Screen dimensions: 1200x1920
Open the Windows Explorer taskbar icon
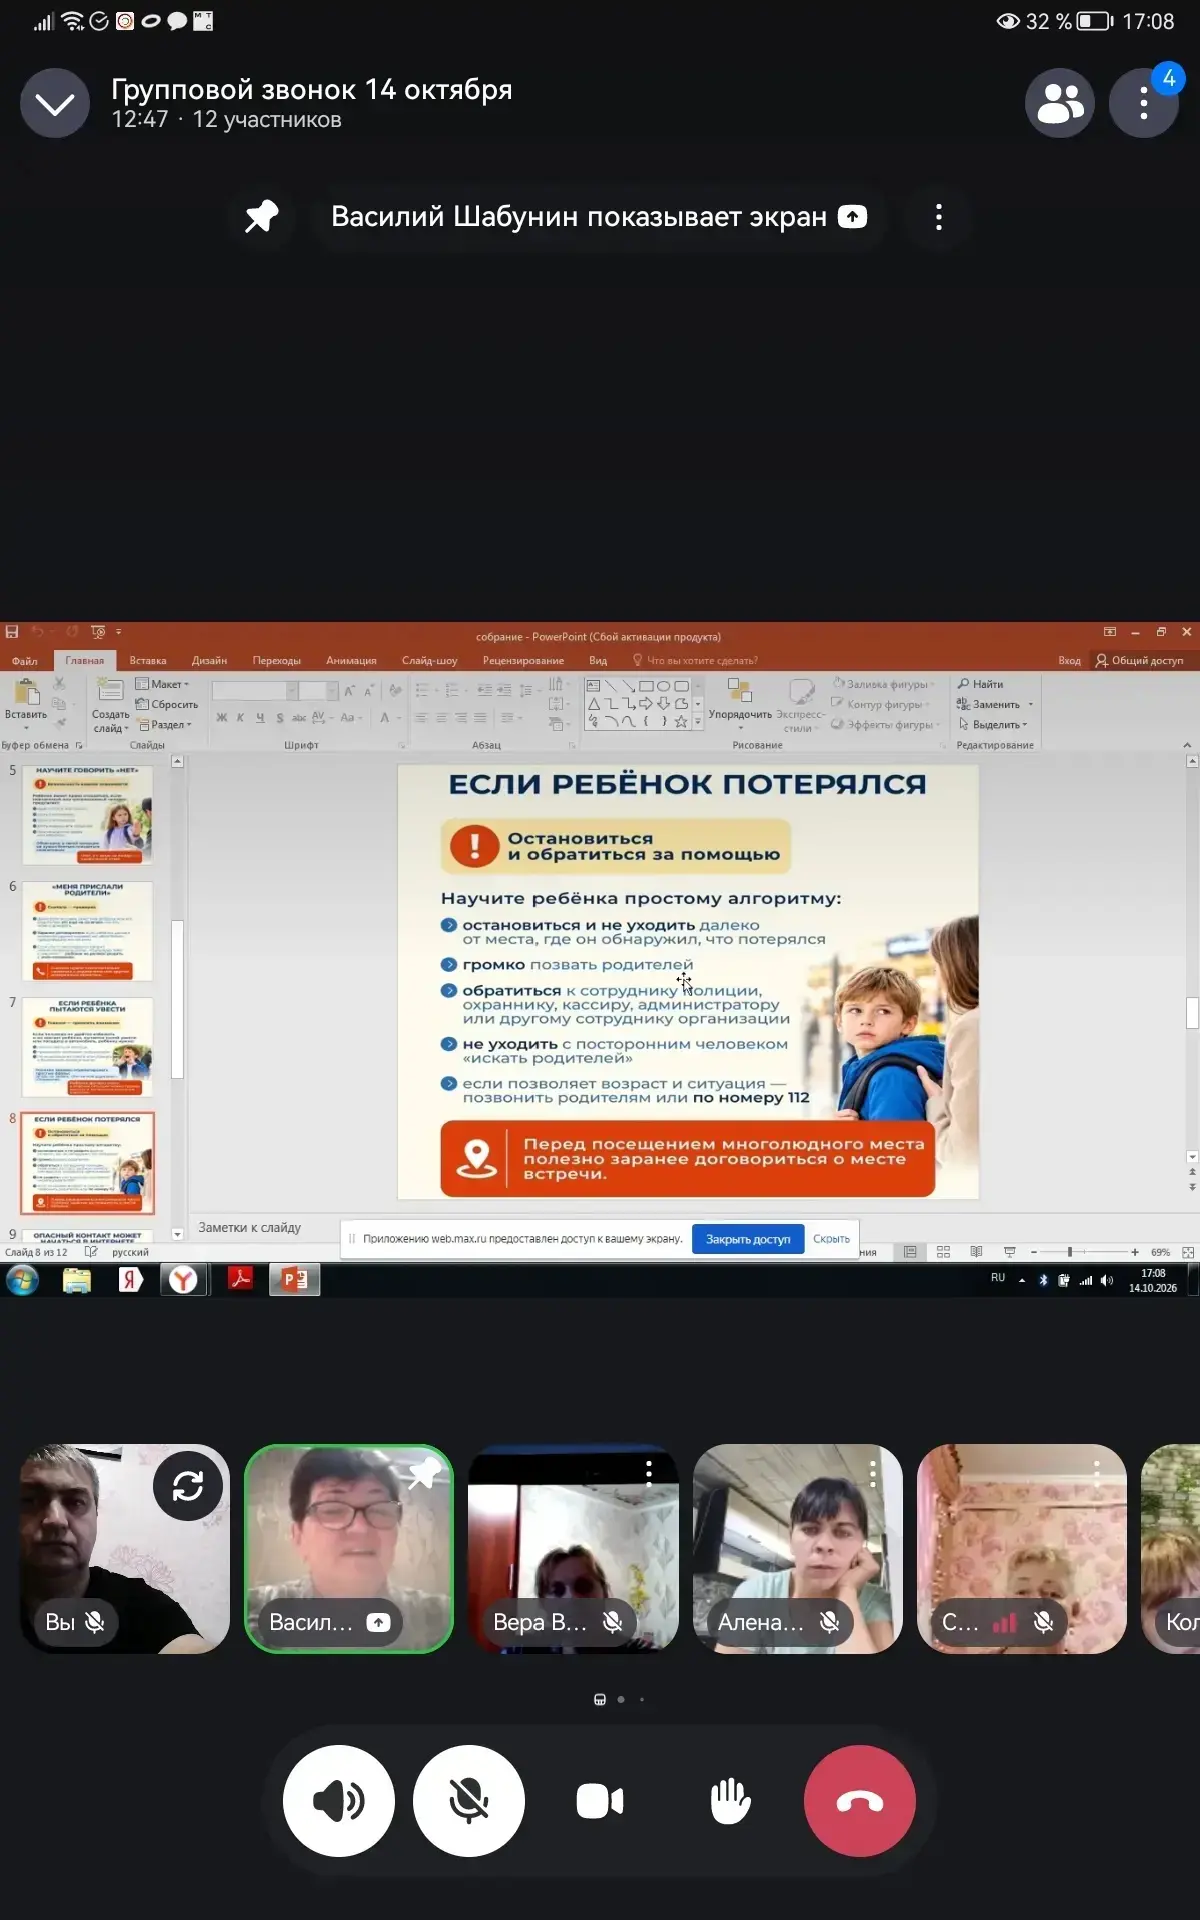point(77,1280)
